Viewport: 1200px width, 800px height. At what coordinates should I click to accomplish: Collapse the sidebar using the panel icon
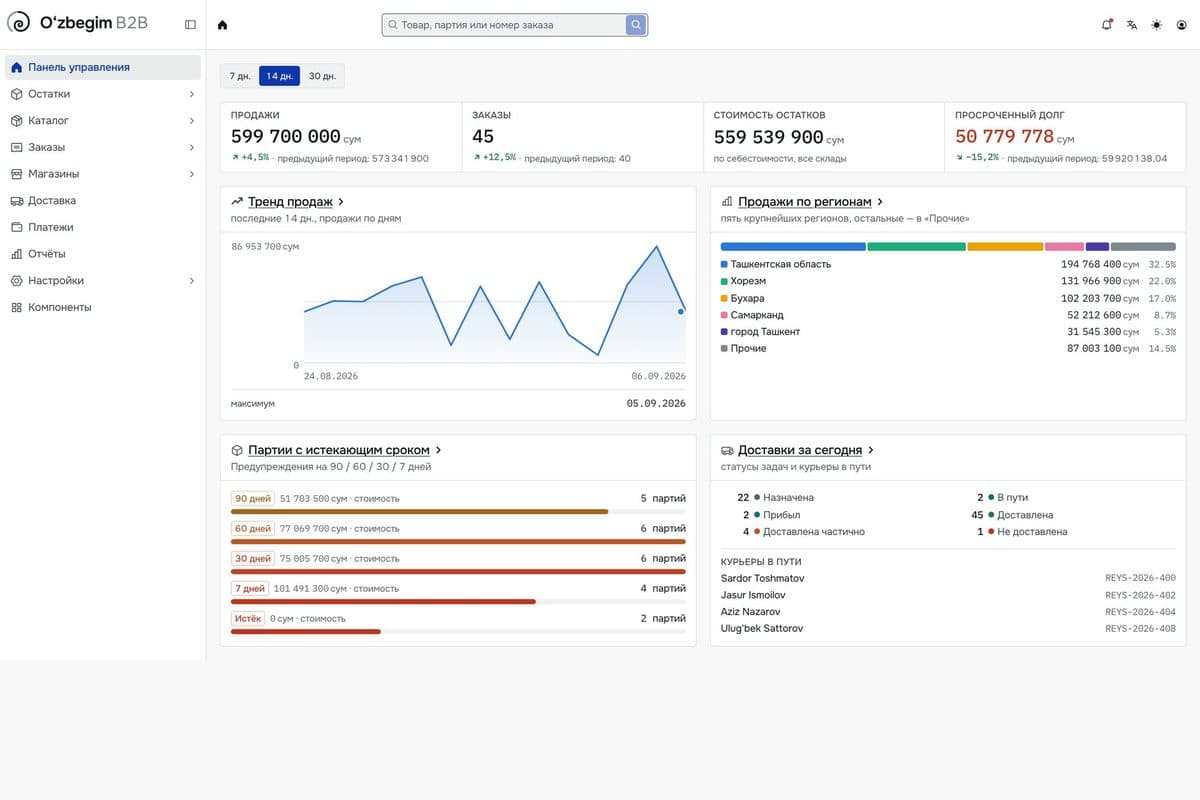[x=190, y=24]
